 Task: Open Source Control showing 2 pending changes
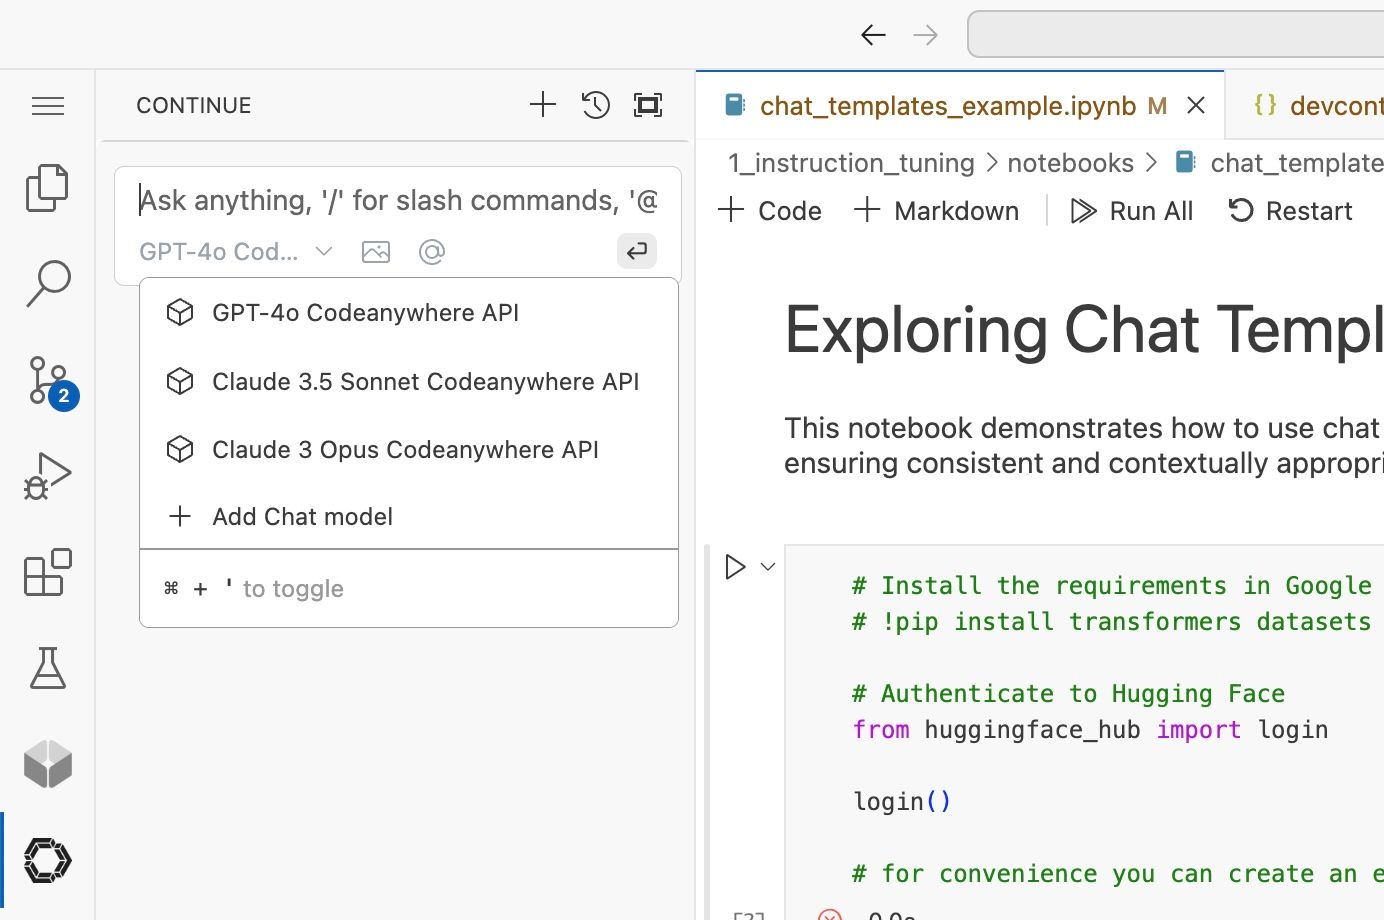click(x=47, y=380)
